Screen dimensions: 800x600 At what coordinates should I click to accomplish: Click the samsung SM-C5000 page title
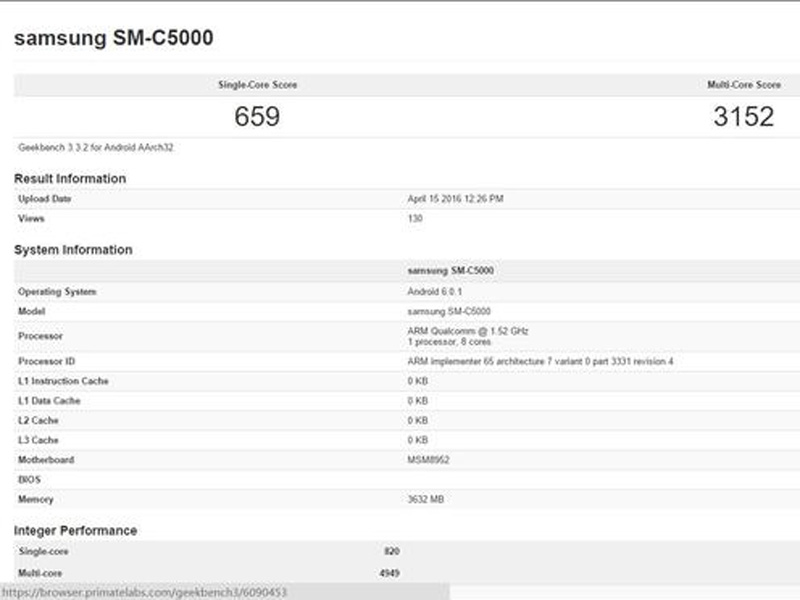click(x=114, y=38)
